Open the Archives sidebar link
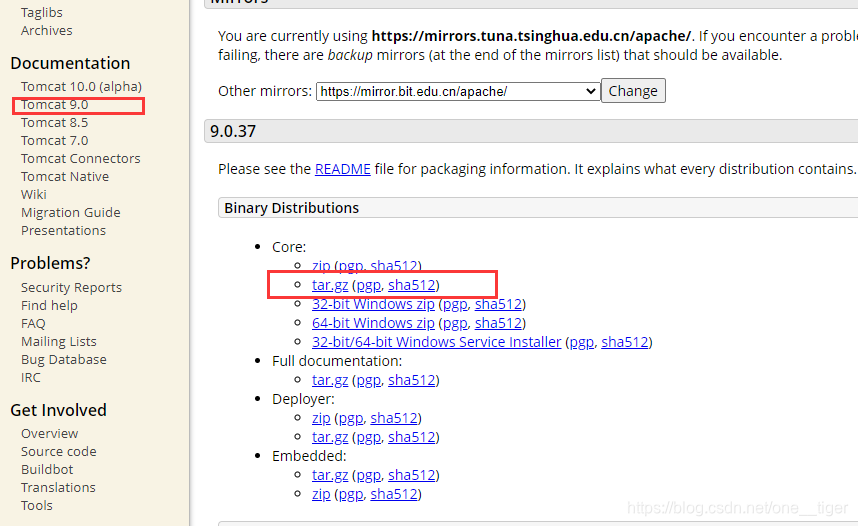The image size is (858, 526). [47, 30]
